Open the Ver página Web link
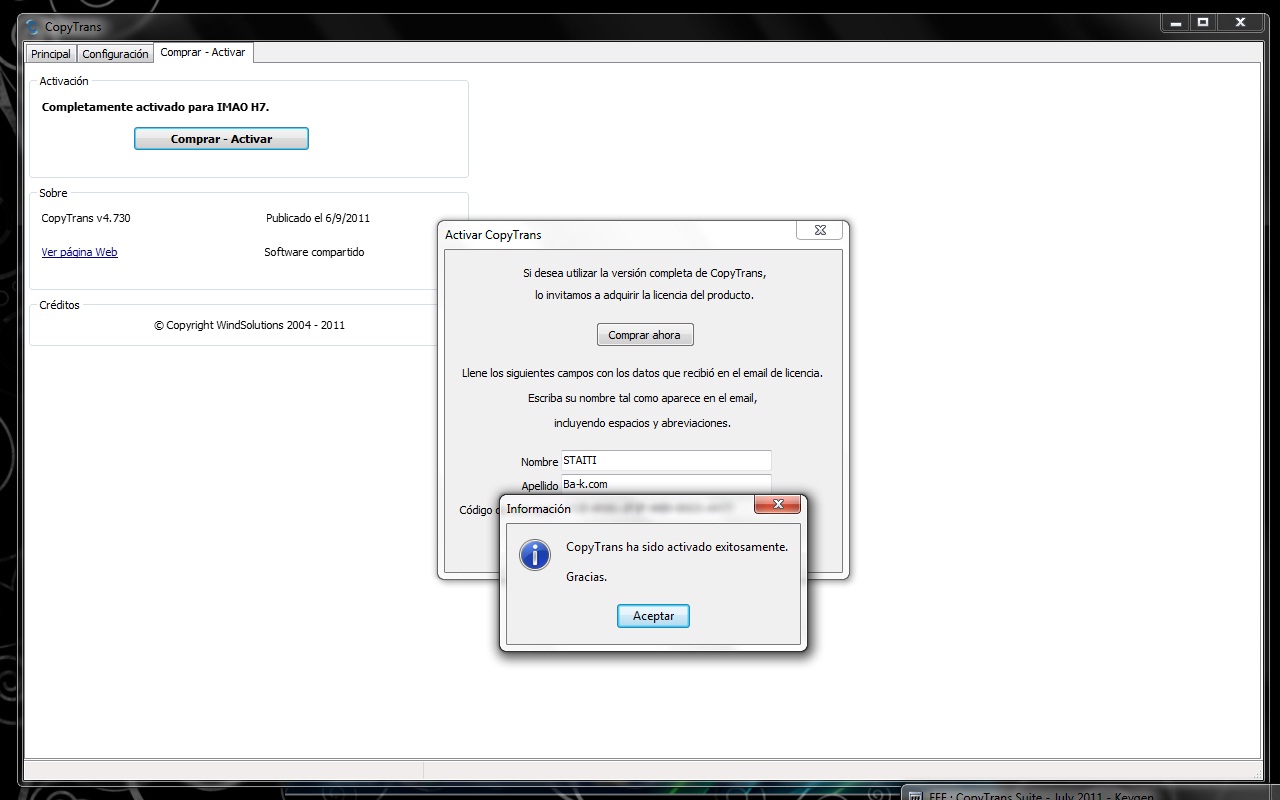1280x800 pixels. [79, 252]
